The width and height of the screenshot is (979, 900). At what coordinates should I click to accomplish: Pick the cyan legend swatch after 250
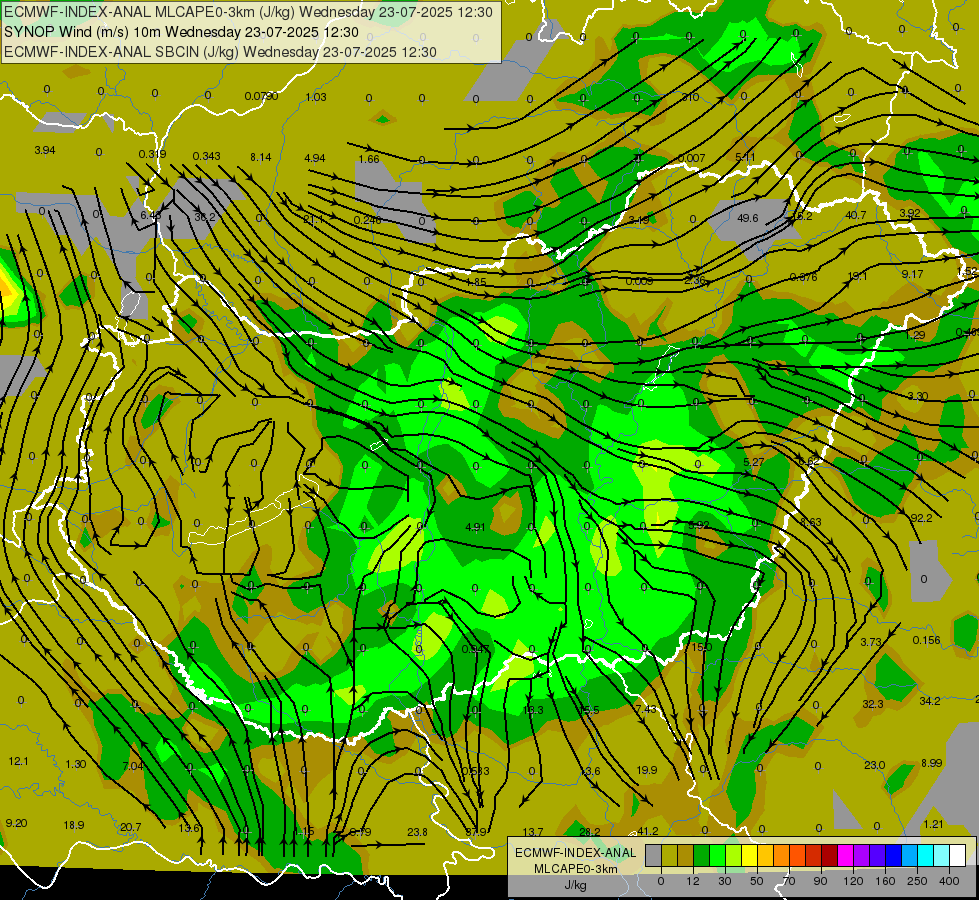pos(927,855)
